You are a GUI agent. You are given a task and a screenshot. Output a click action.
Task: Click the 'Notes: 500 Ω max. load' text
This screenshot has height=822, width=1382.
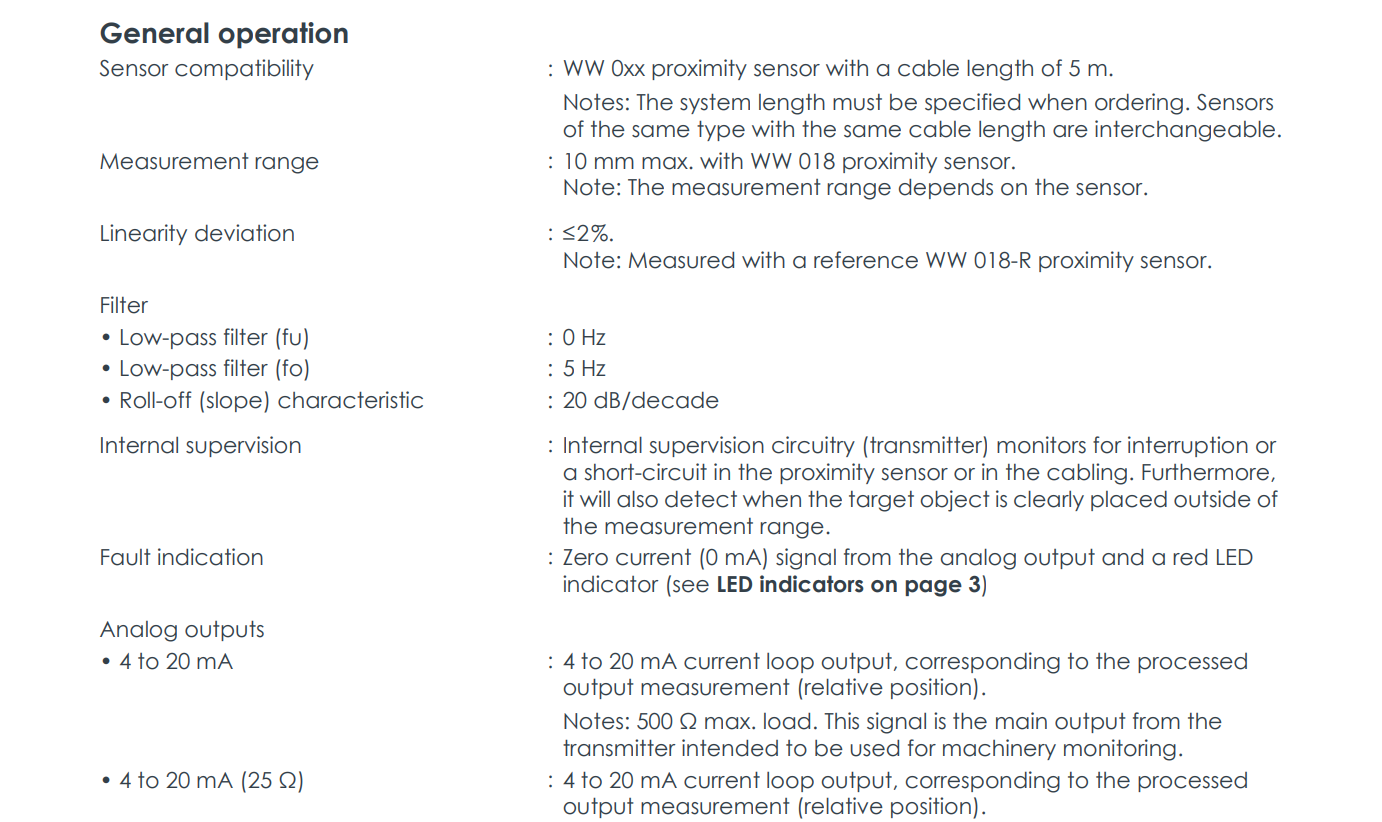[x=685, y=722]
